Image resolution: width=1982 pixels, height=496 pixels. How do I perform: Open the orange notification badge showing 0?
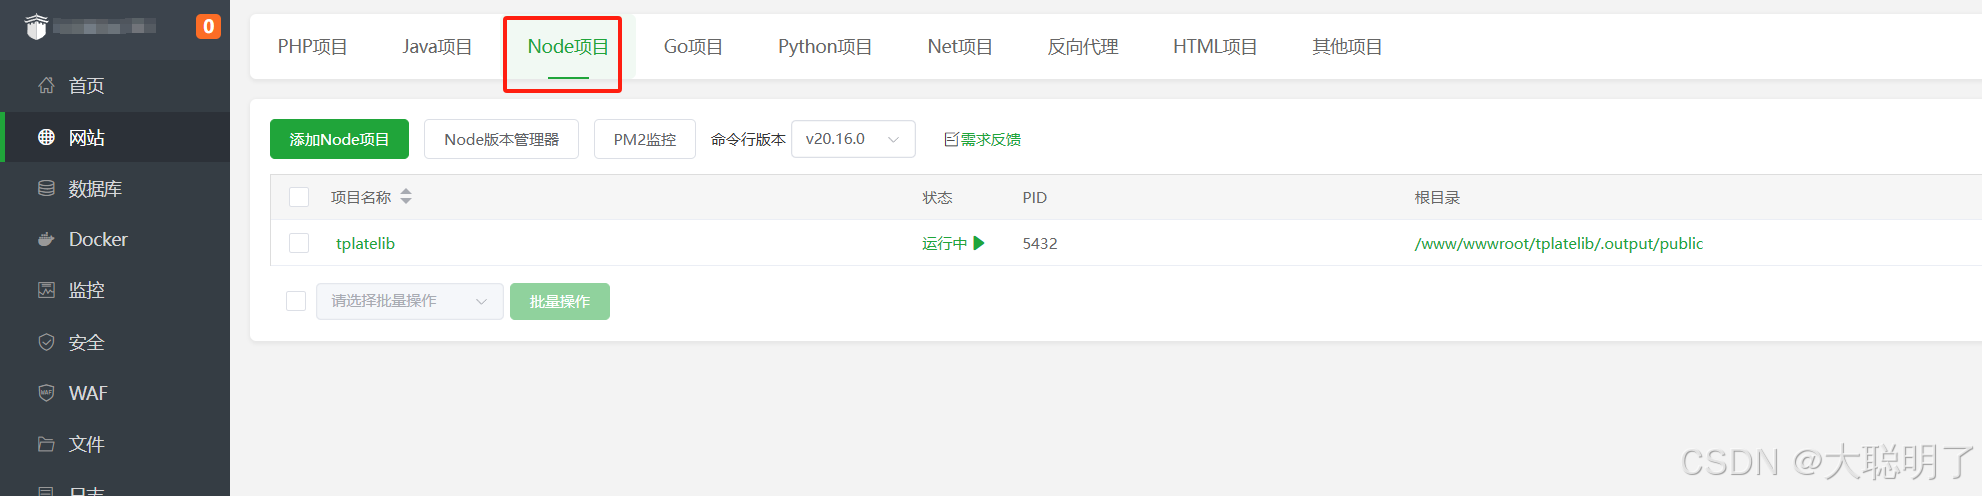click(x=208, y=27)
